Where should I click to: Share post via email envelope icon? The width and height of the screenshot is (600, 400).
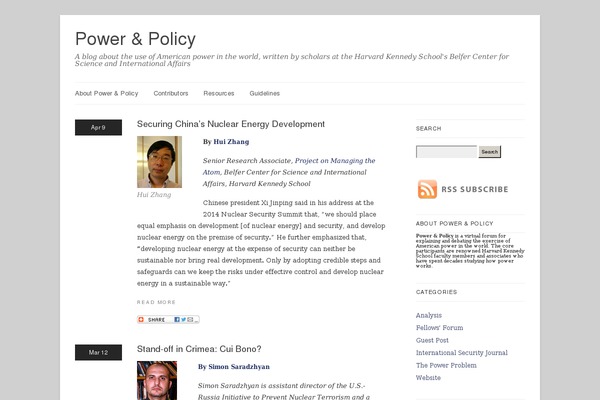(190, 319)
